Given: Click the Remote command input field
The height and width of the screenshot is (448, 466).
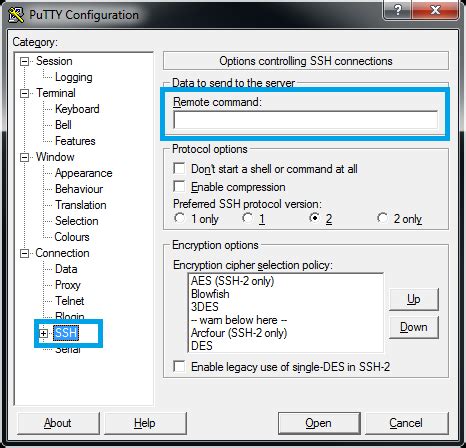Looking at the screenshot, I should [x=305, y=120].
